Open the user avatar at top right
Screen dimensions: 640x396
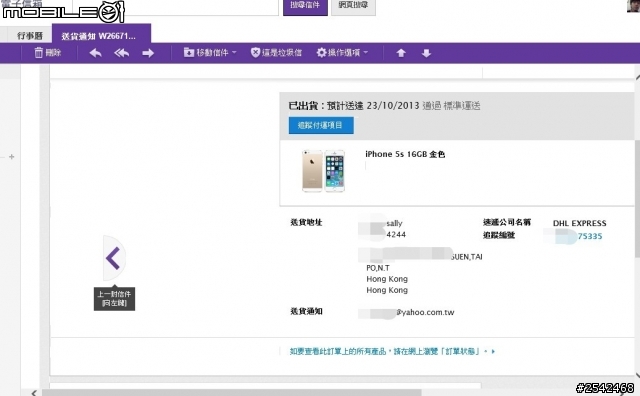pyautogui.click(x=633, y=6)
